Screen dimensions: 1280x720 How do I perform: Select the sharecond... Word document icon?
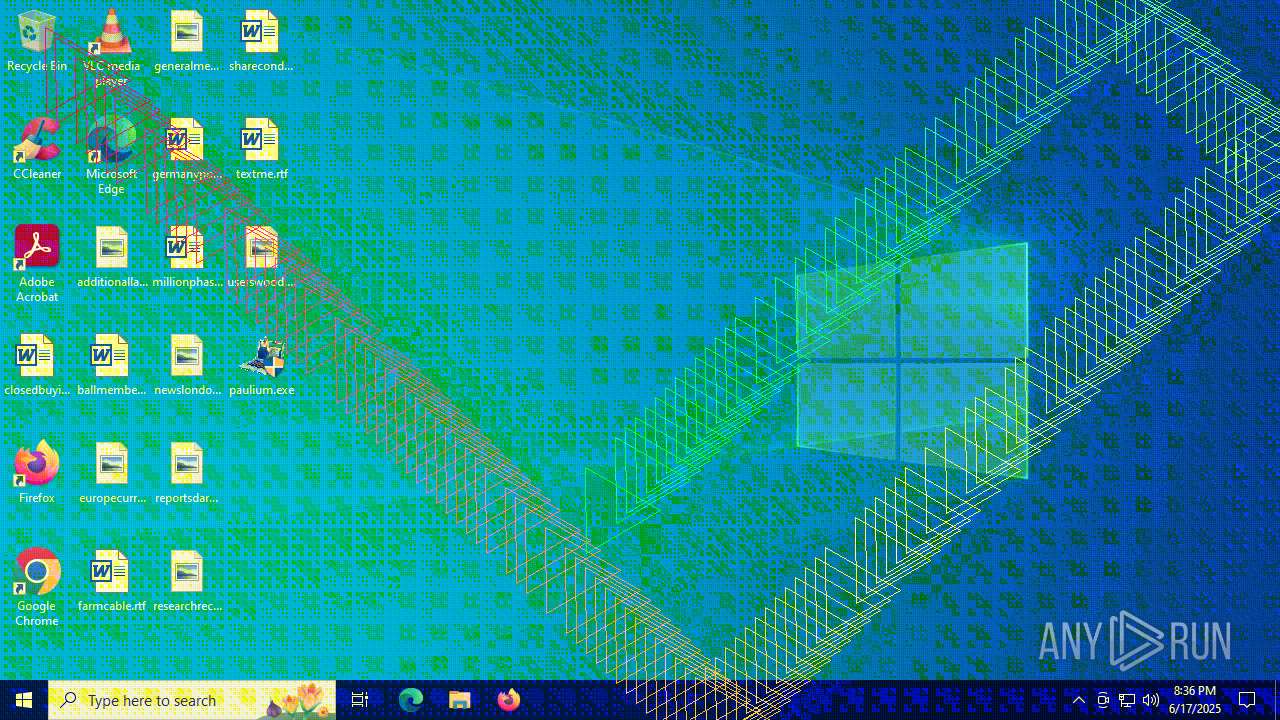coord(261,42)
